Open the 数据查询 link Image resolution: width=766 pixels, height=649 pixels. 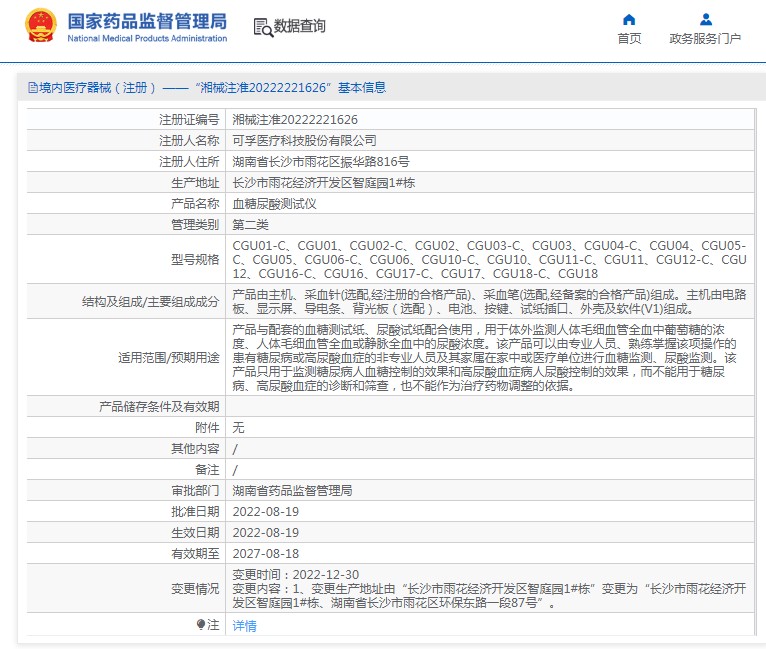pos(299,26)
